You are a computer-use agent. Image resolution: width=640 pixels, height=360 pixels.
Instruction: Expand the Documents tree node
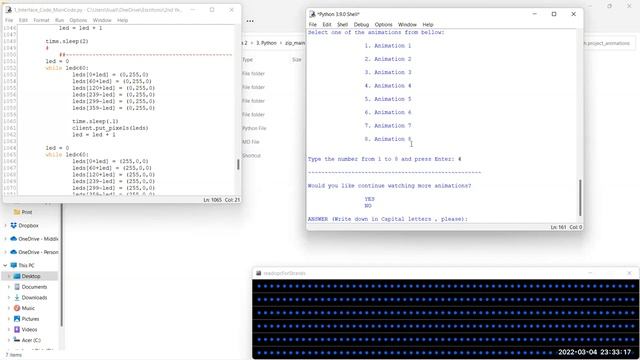pos(9,287)
